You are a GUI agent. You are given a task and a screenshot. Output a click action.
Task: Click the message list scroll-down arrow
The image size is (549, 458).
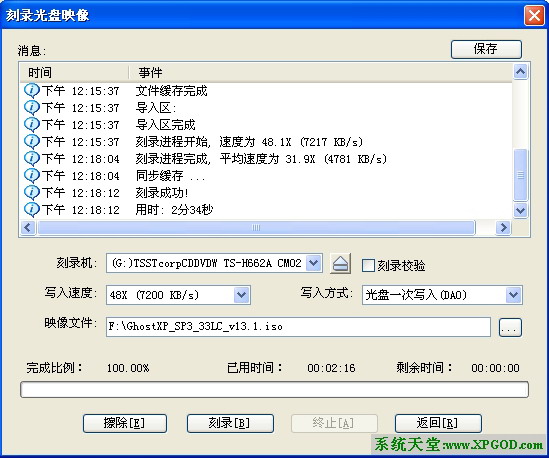(x=520, y=210)
